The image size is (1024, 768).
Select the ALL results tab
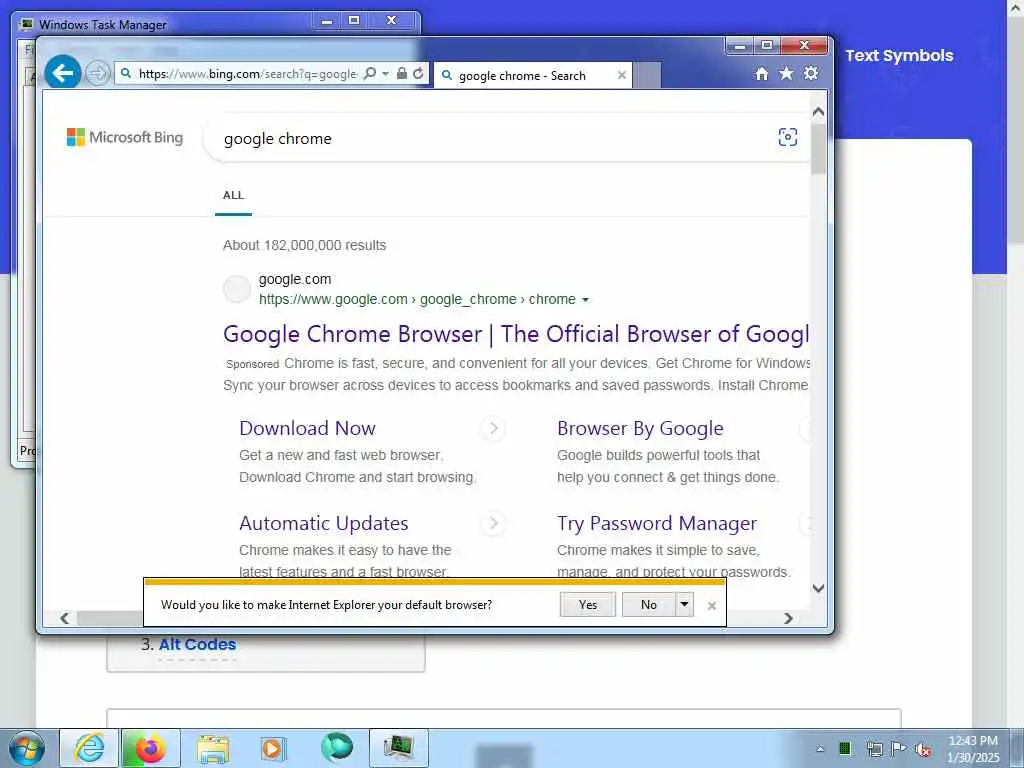pyautogui.click(x=233, y=195)
